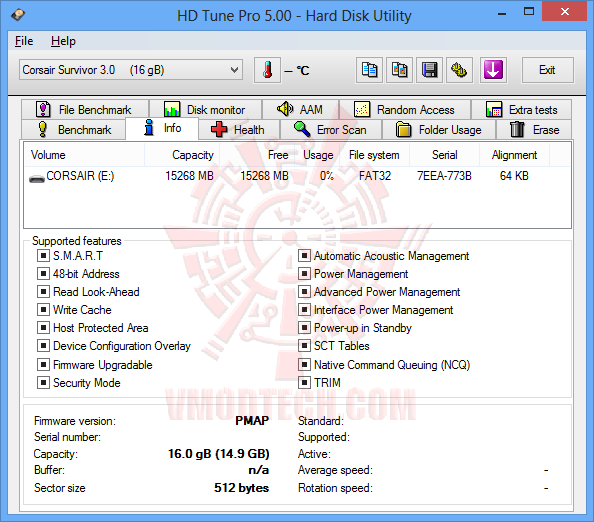The image size is (594, 522).
Task: Toggle the Power Management checkbox
Action: tap(304, 274)
